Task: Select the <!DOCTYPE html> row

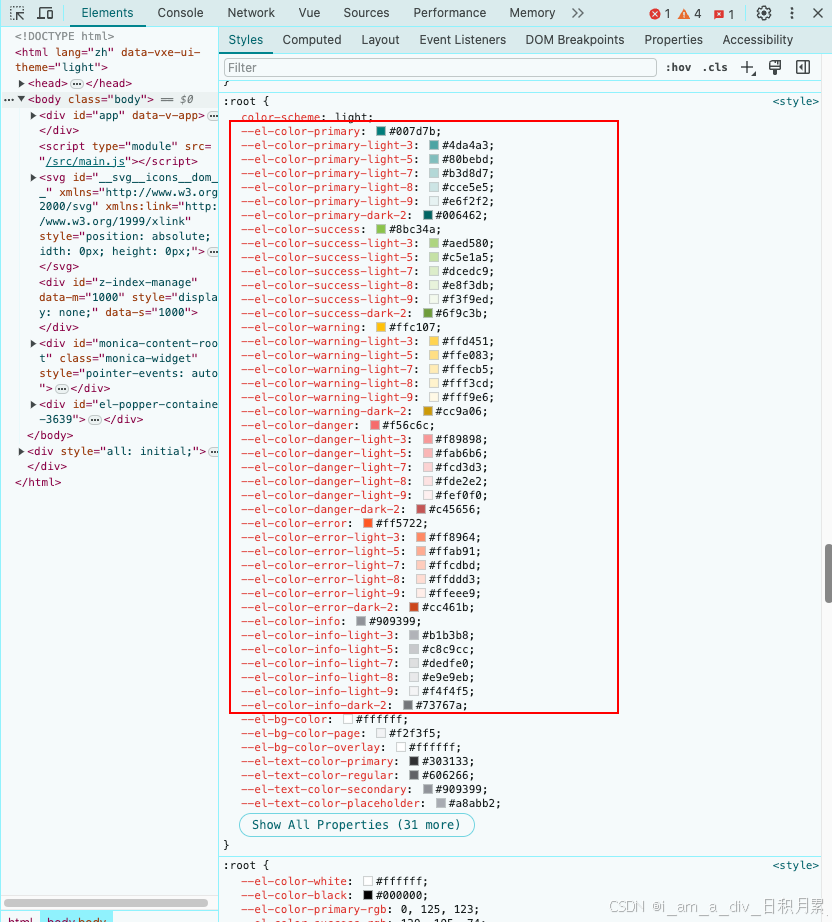Action: 64,36
